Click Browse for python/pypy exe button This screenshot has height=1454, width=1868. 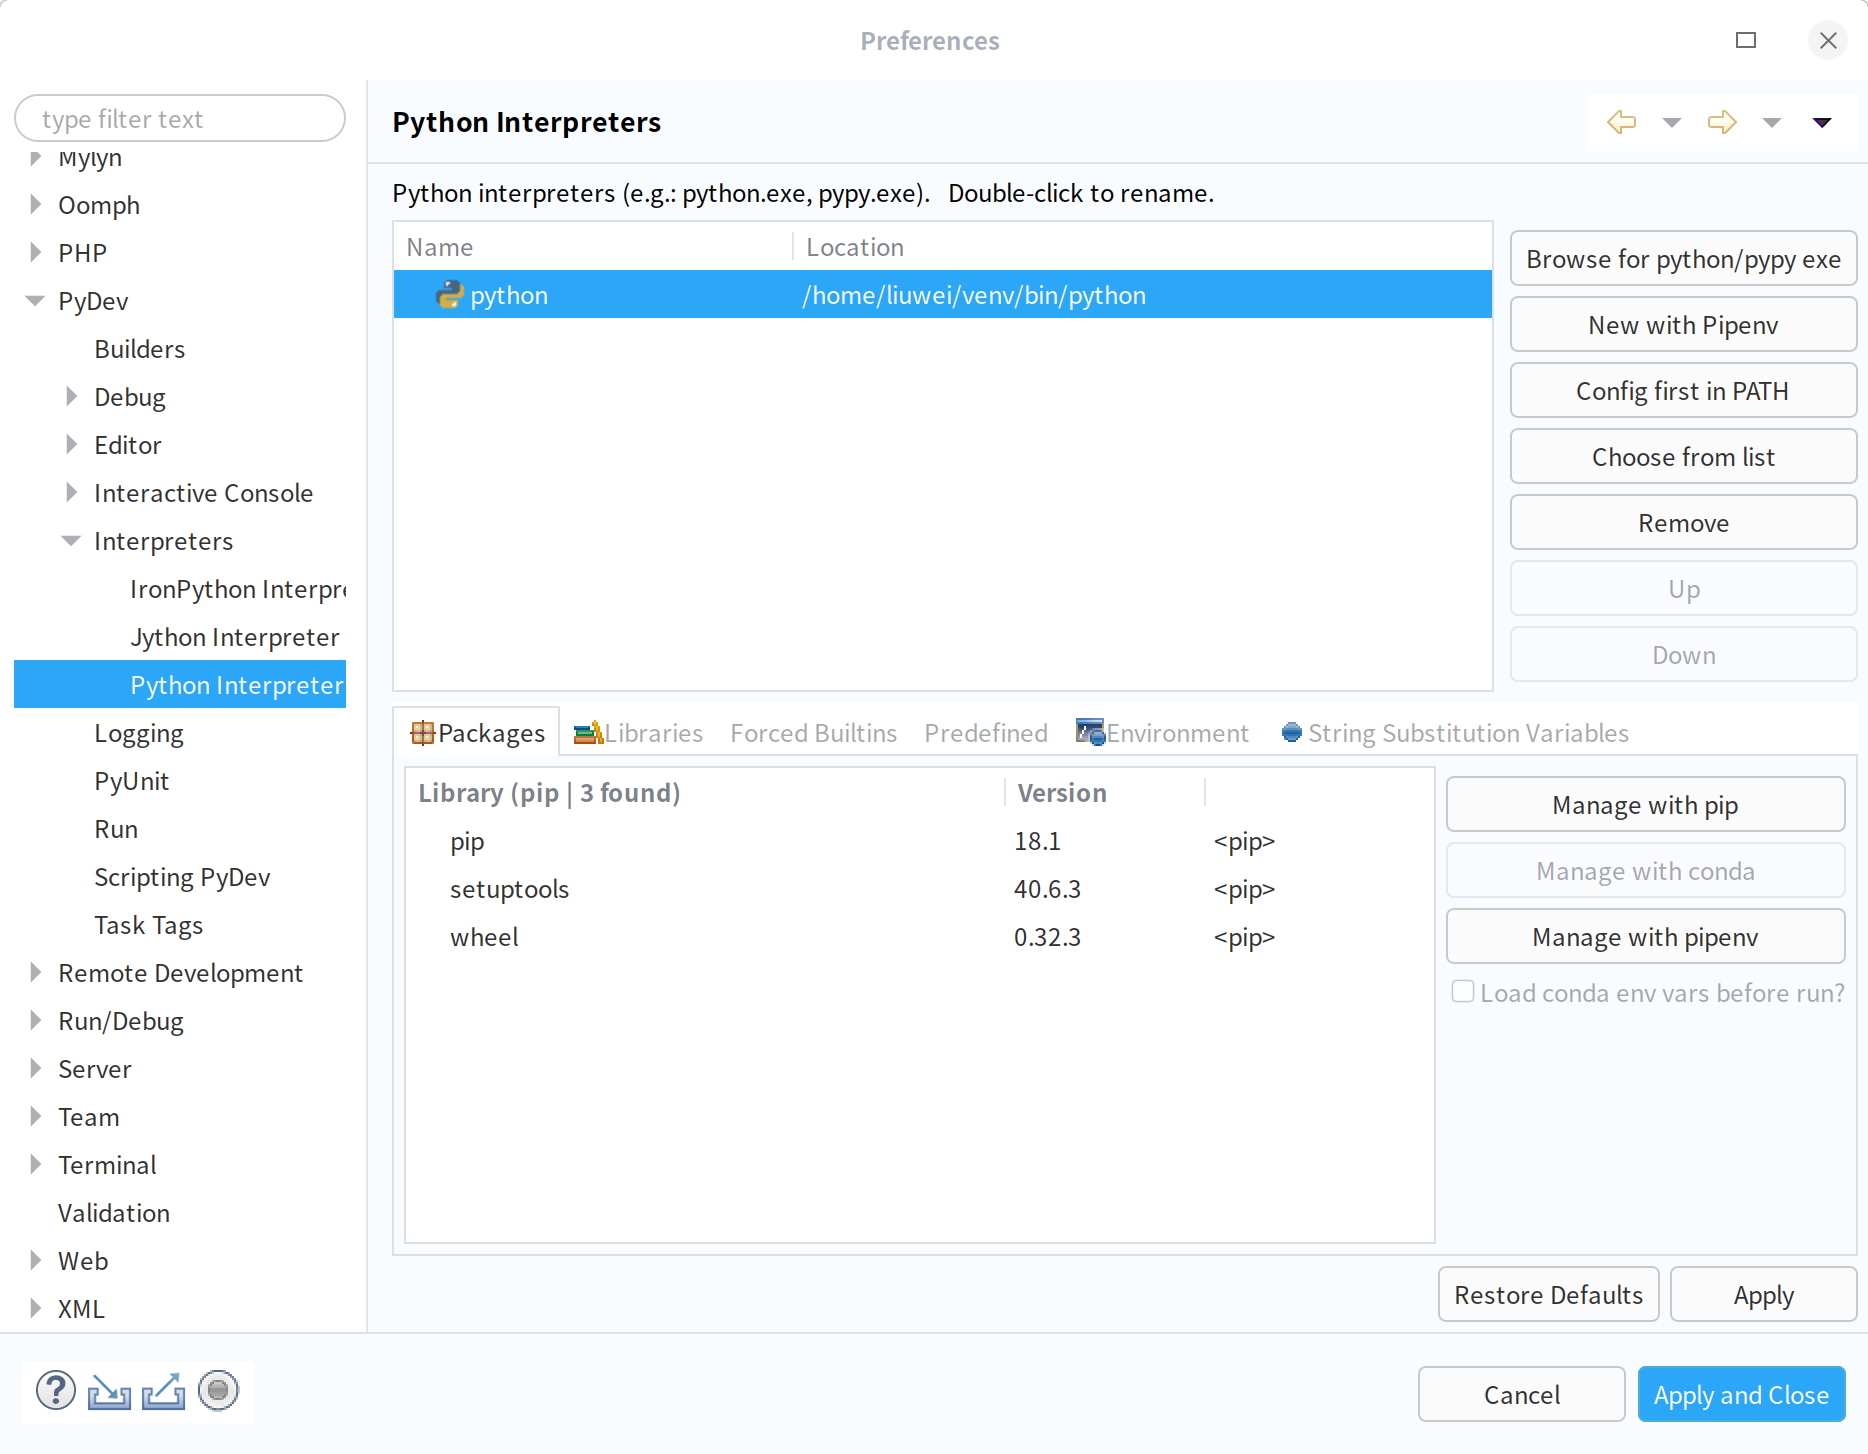click(1683, 259)
